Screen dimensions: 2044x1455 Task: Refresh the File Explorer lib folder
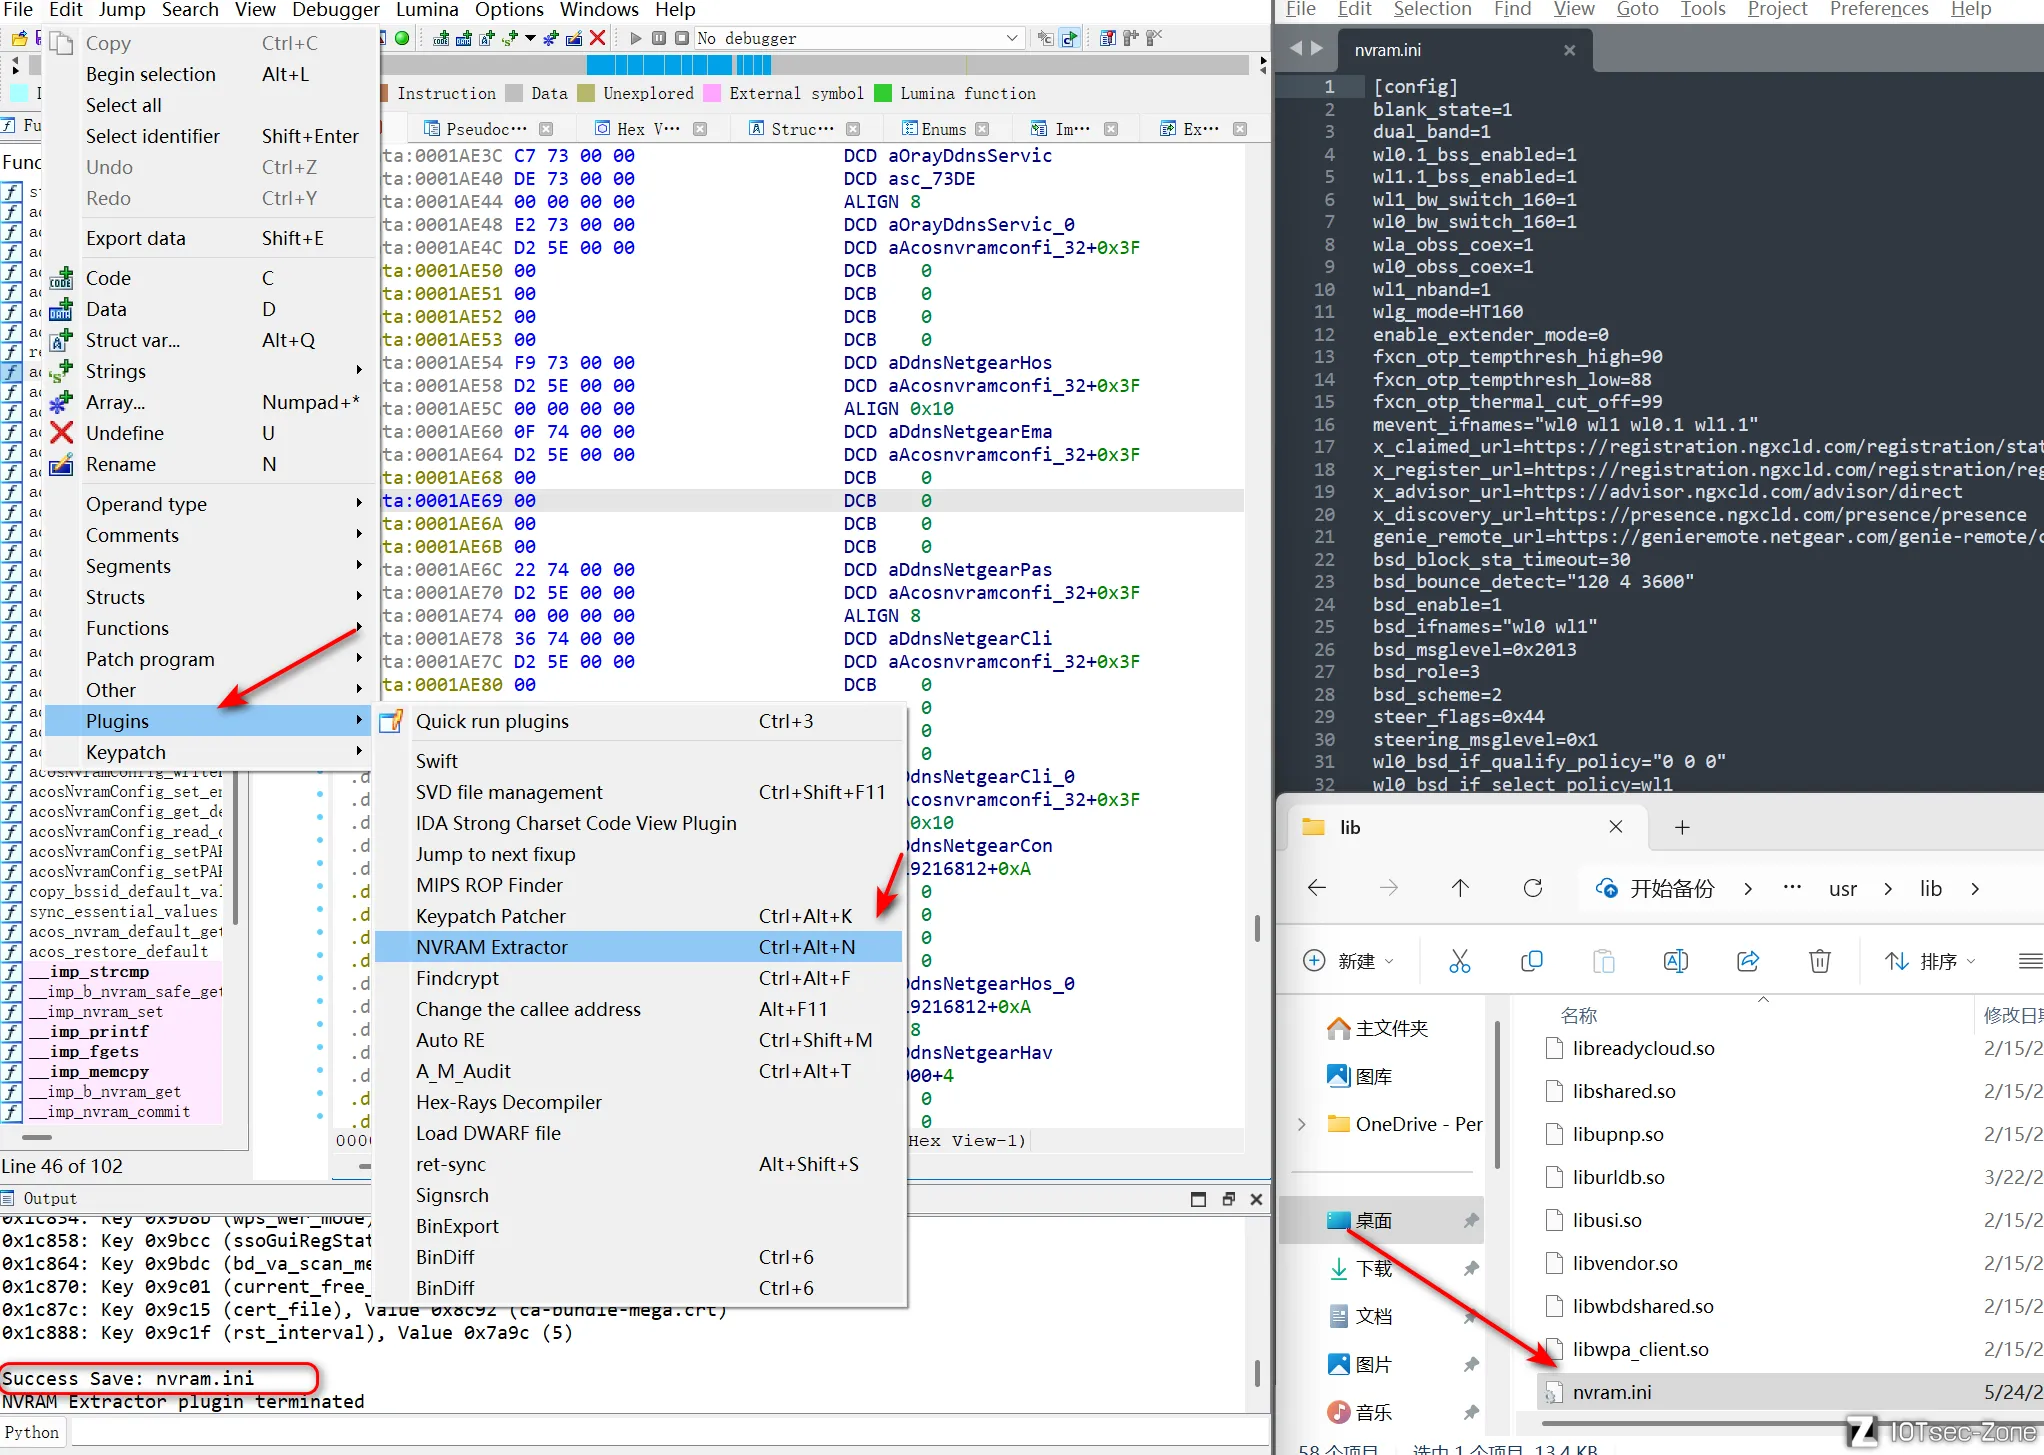pyautogui.click(x=1532, y=888)
